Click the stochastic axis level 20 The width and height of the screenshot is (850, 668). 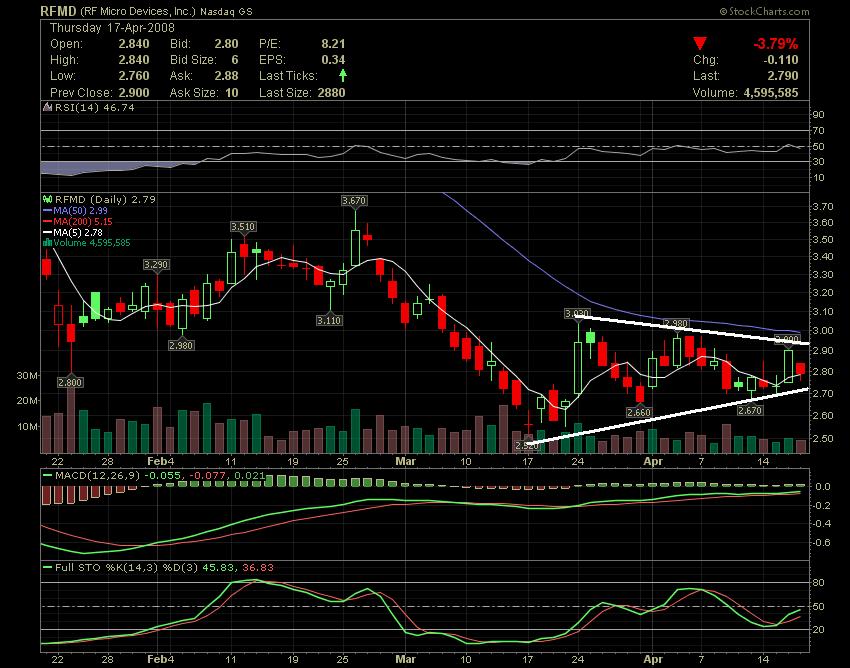819,630
